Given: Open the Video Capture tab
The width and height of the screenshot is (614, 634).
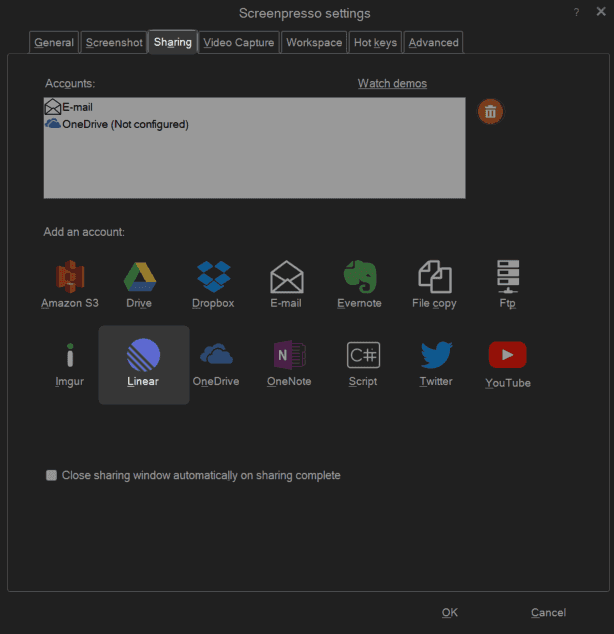Looking at the screenshot, I should coord(238,42).
